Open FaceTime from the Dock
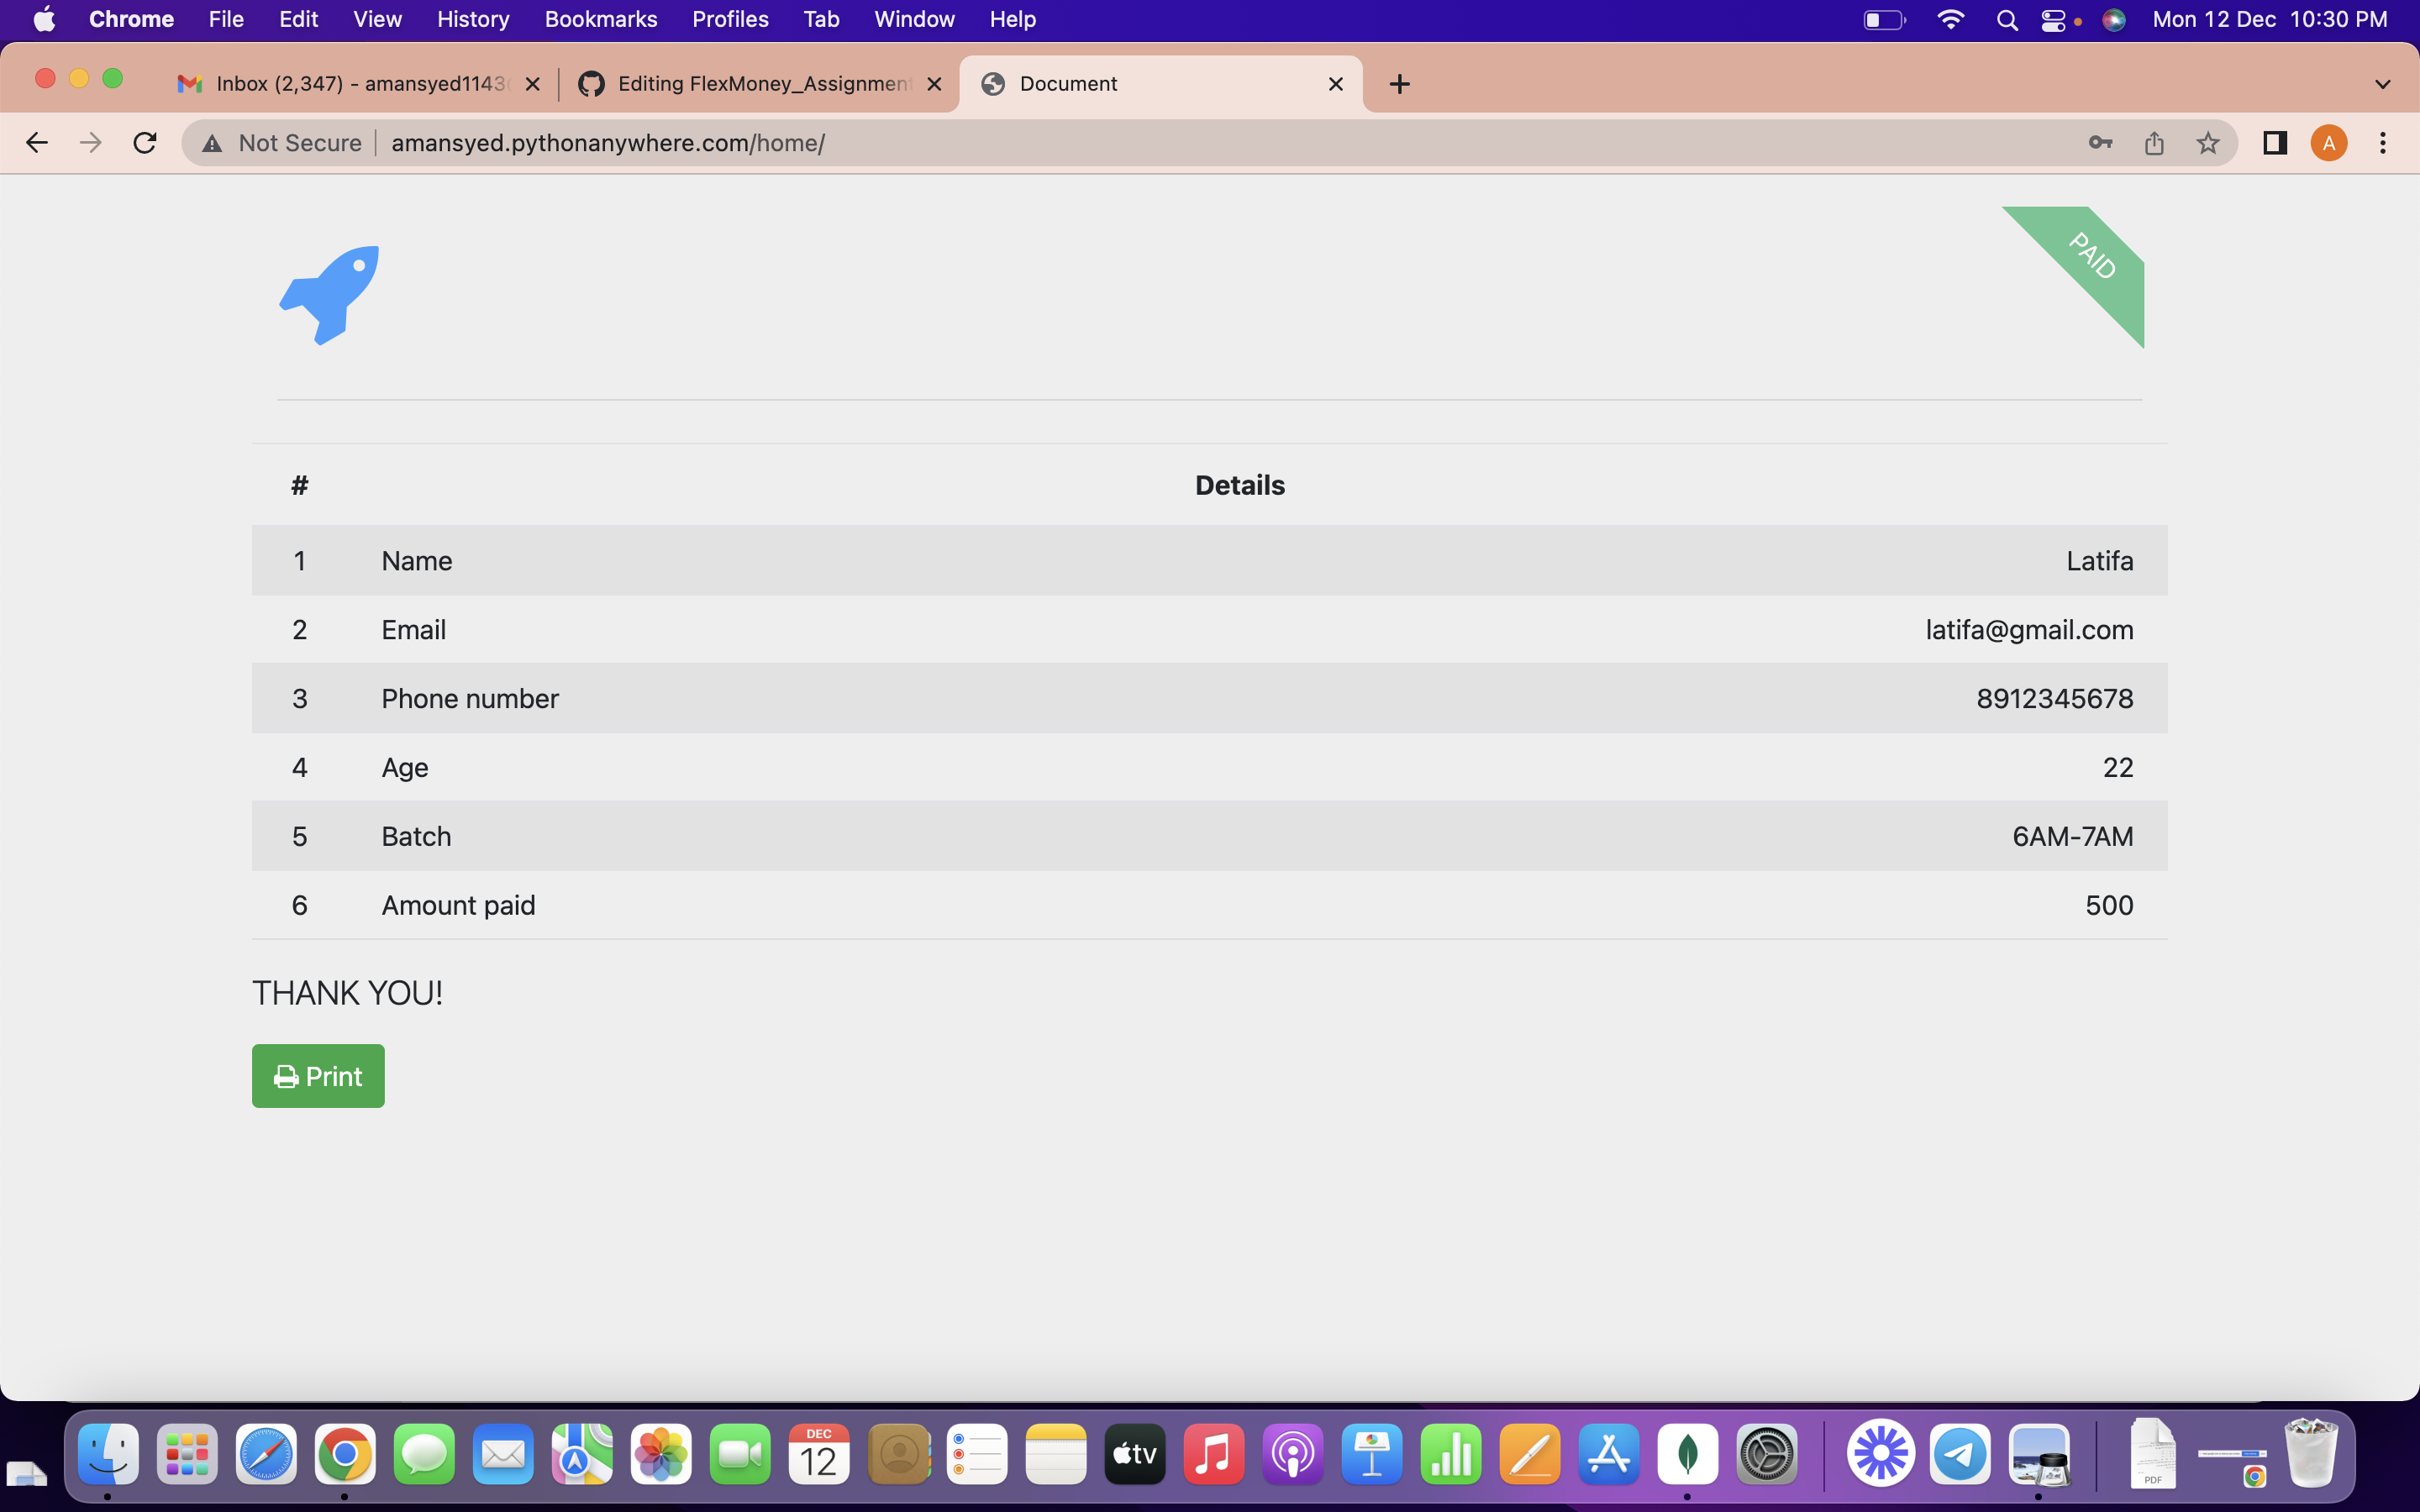The height and width of the screenshot is (1512, 2420). tap(740, 1453)
